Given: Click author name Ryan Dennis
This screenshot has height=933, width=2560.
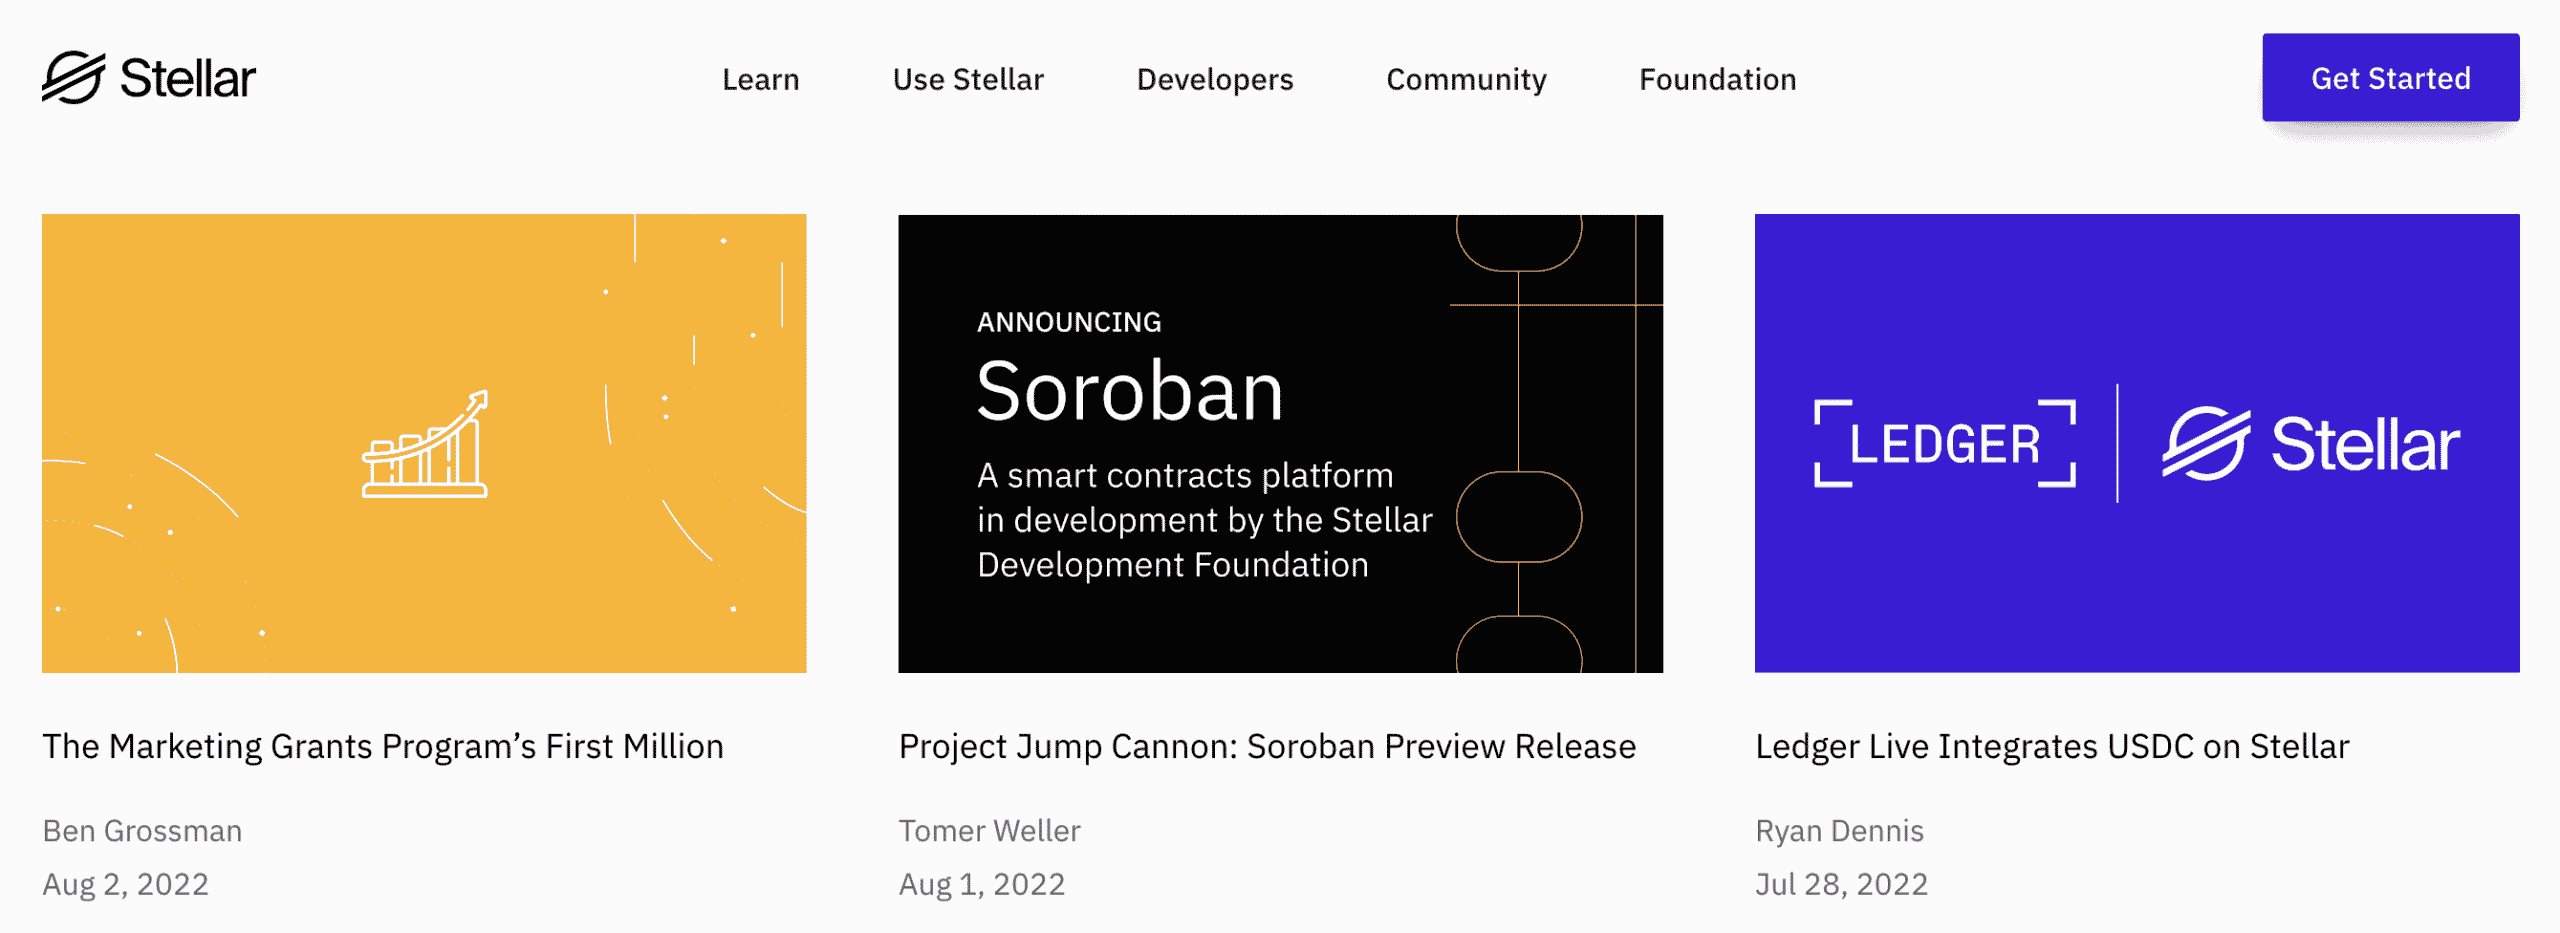Looking at the screenshot, I should pyautogui.click(x=1839, y=831).
